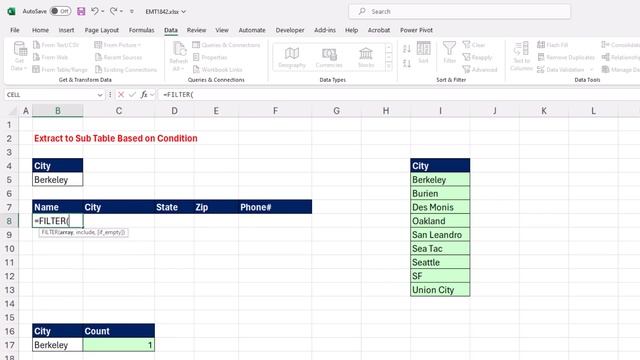Expand the Name Box dropdown
The height and width of the screenshot is (360, 640).
(x=100, y=95)
